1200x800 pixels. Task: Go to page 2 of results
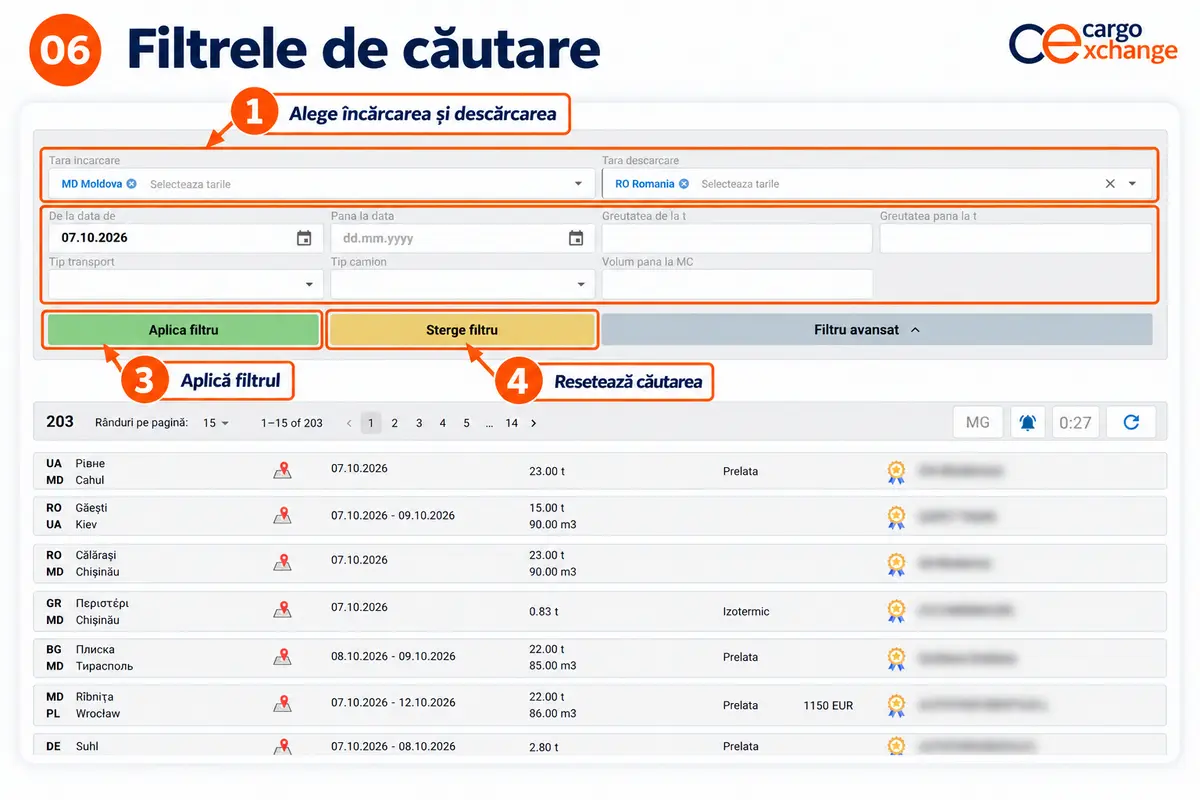[395, 423]
